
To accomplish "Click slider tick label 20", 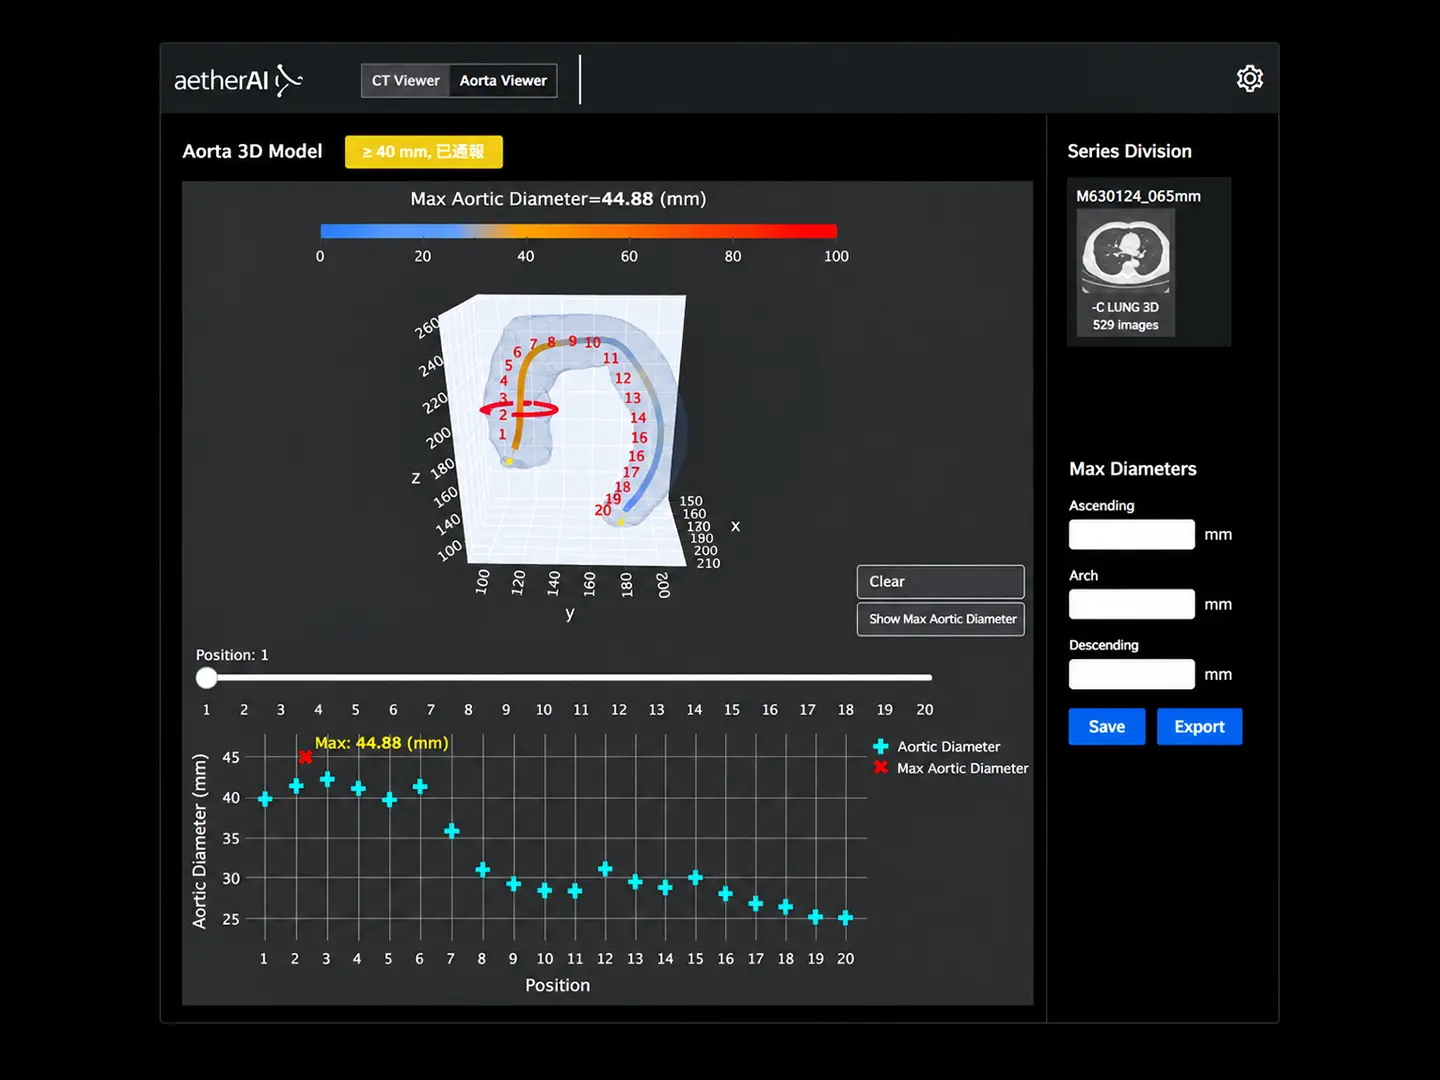I will pyautogui.click(x=925, y=710).
